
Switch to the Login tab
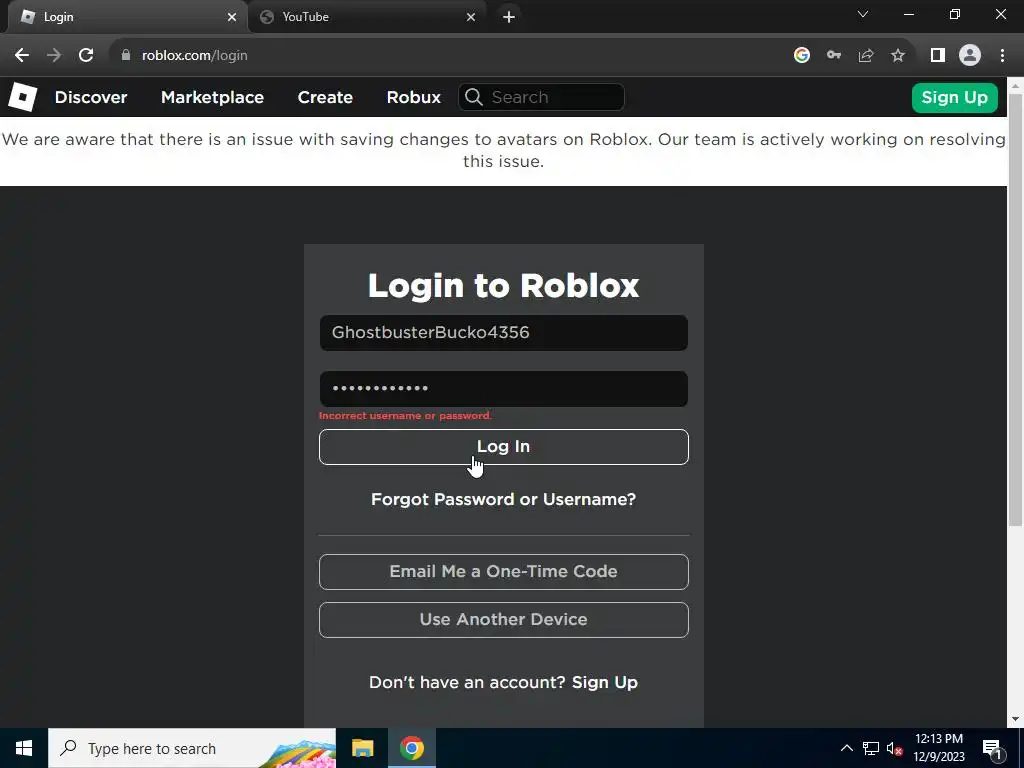point(127,17)
